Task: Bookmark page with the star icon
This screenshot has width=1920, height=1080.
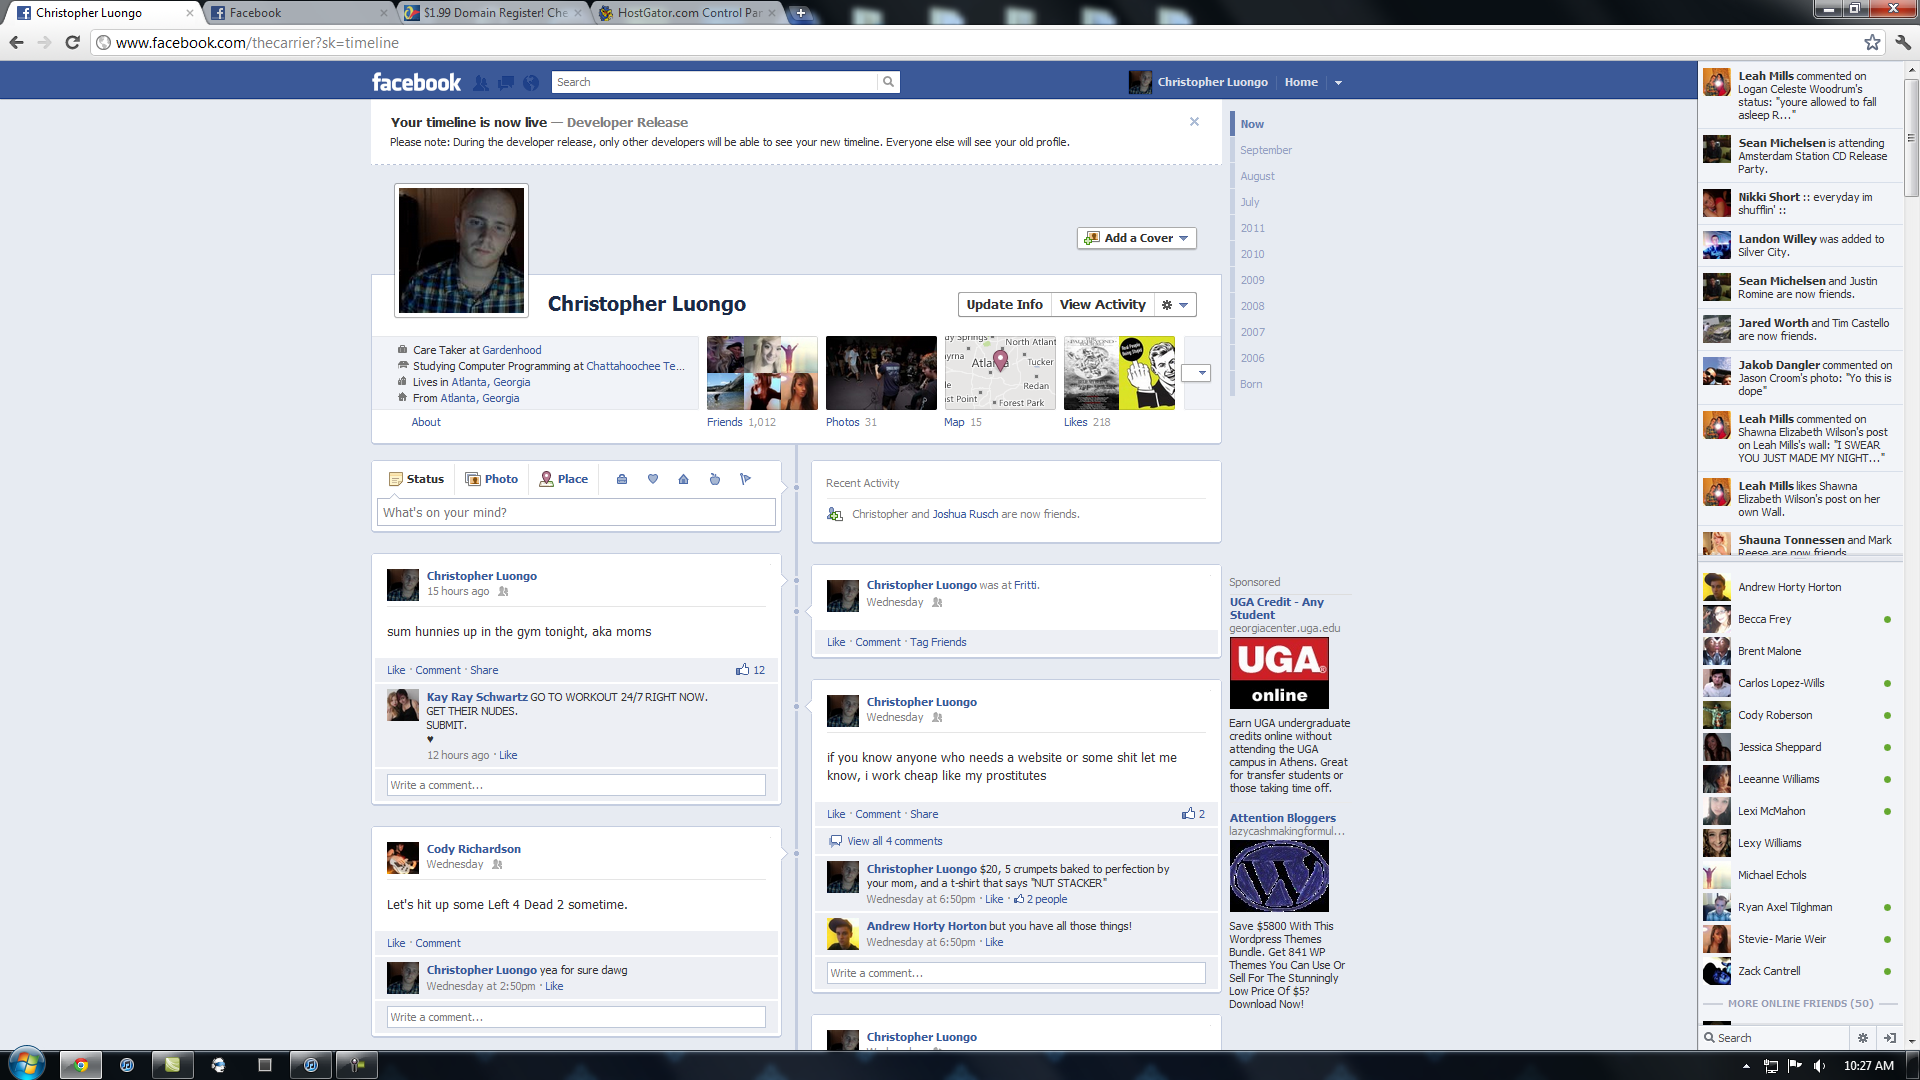Action: point(1872,42)
